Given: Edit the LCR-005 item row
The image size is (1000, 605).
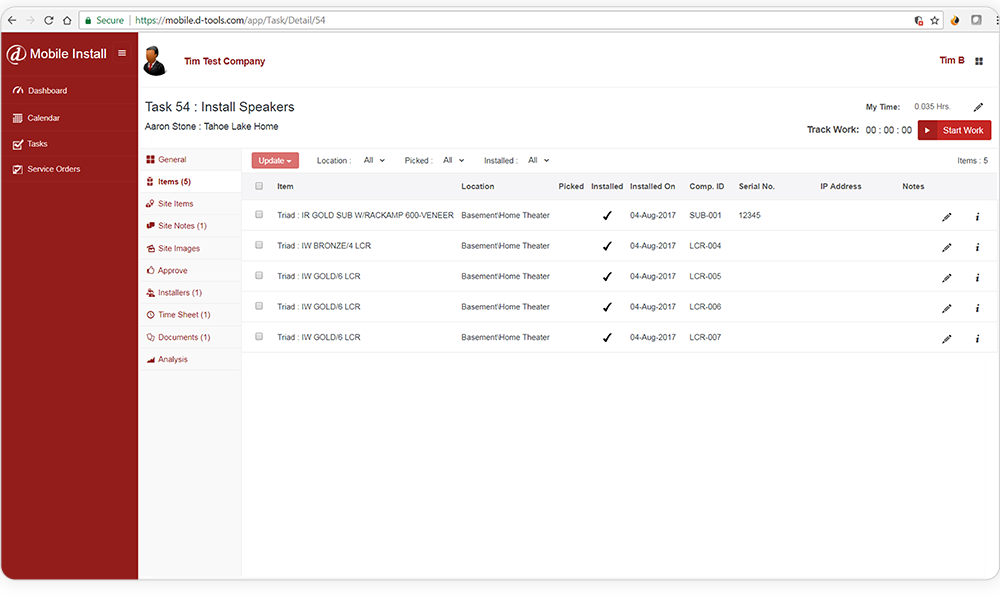Looking at the screenshot, I should click(946, 278).
